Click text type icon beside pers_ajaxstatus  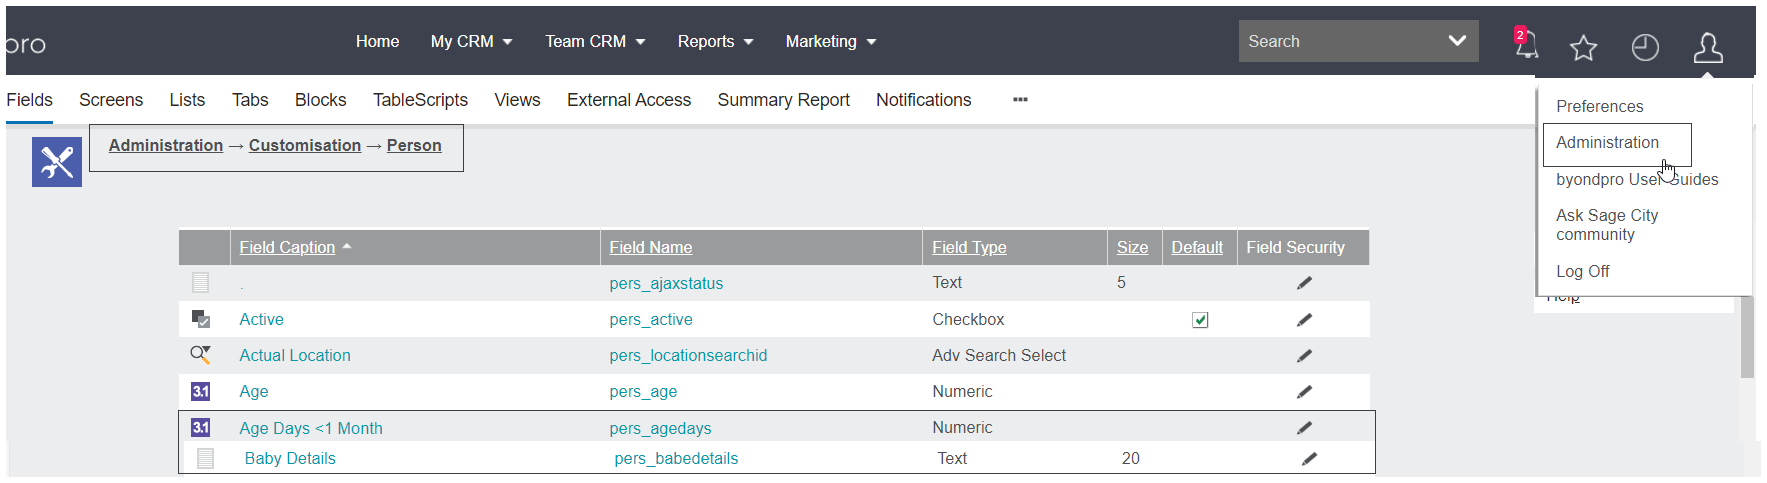201,282
